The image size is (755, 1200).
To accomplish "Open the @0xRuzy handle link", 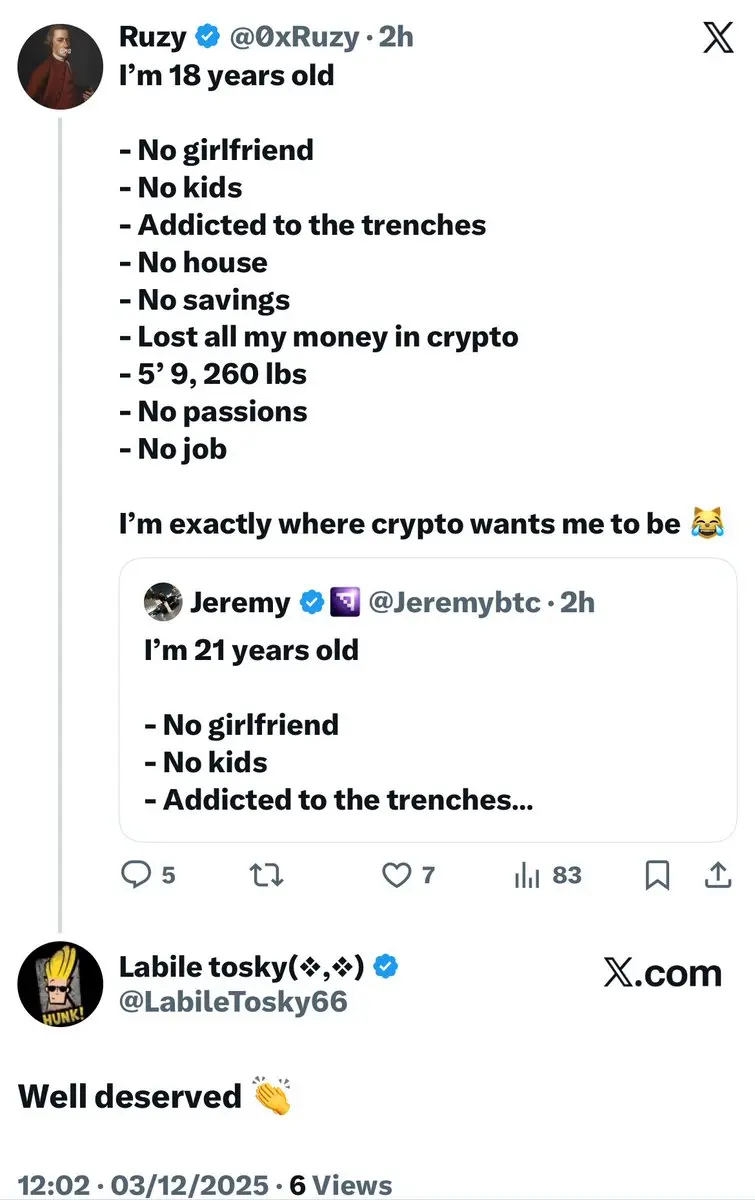I will 294,38.
